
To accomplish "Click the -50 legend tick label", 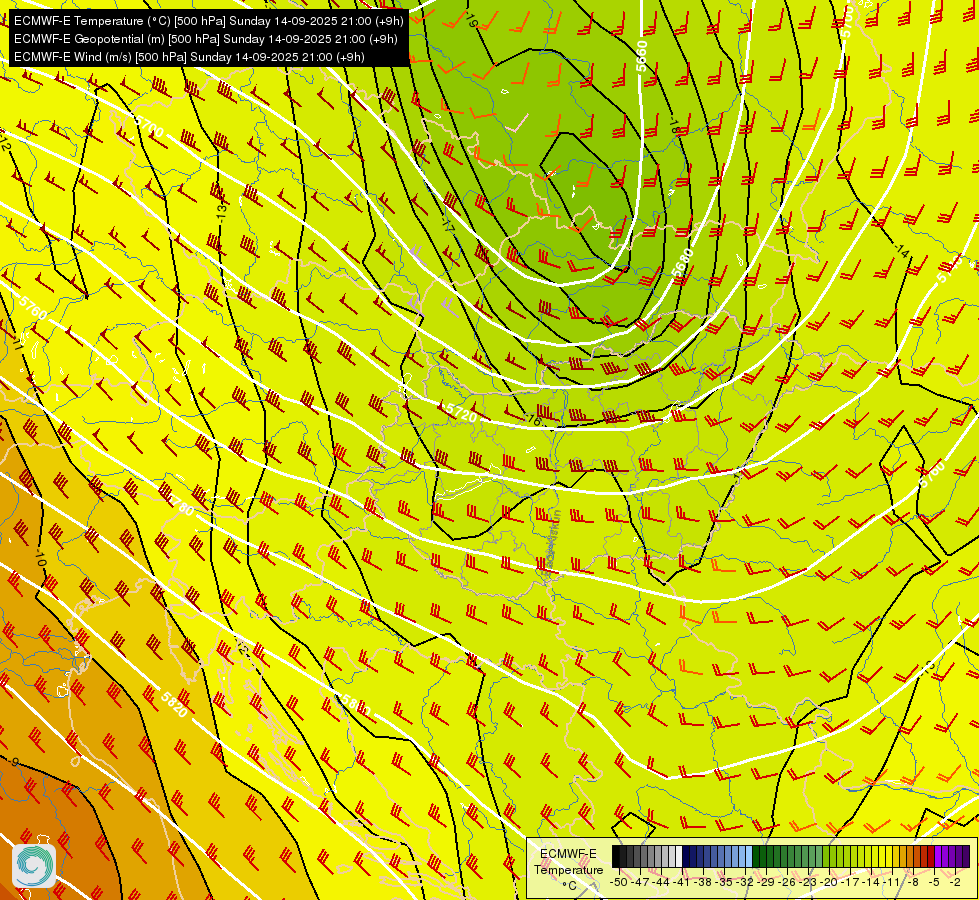I will pyautogui.click(x=619, y=883).
